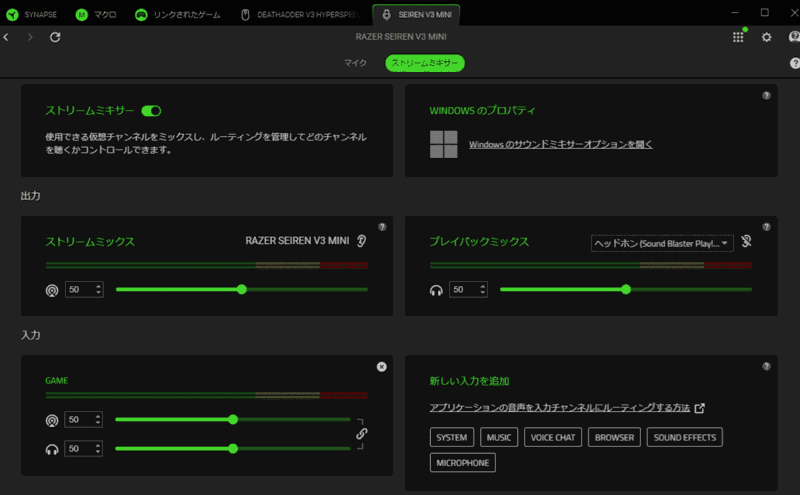The image size is (800, 495).
Task: Click help icon in プレイバックミックス panel
Action: (x=766, y=227)
